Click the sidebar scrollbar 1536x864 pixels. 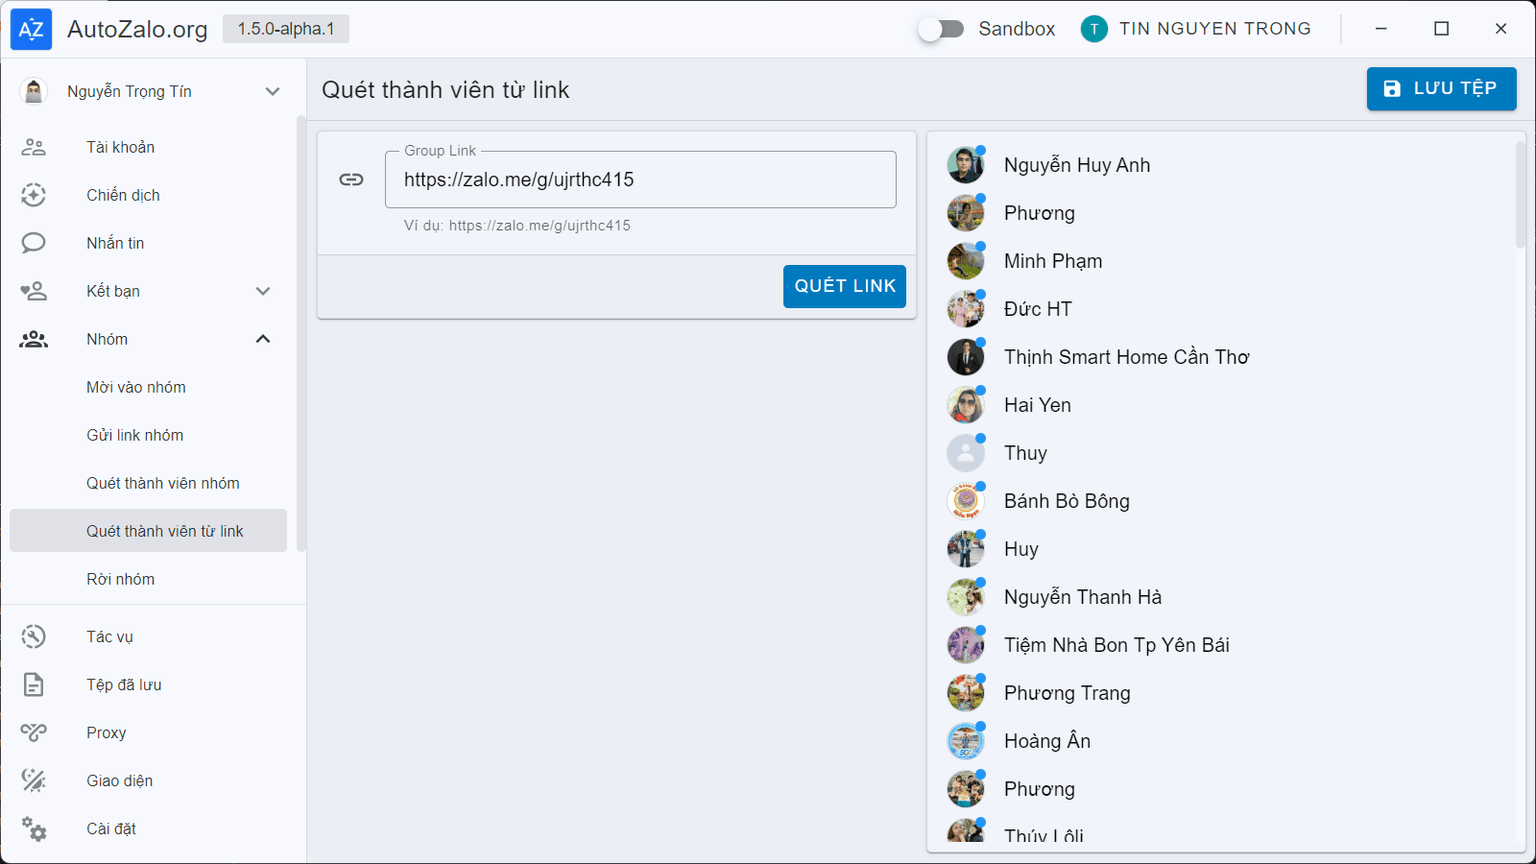(x=301, y=333)
